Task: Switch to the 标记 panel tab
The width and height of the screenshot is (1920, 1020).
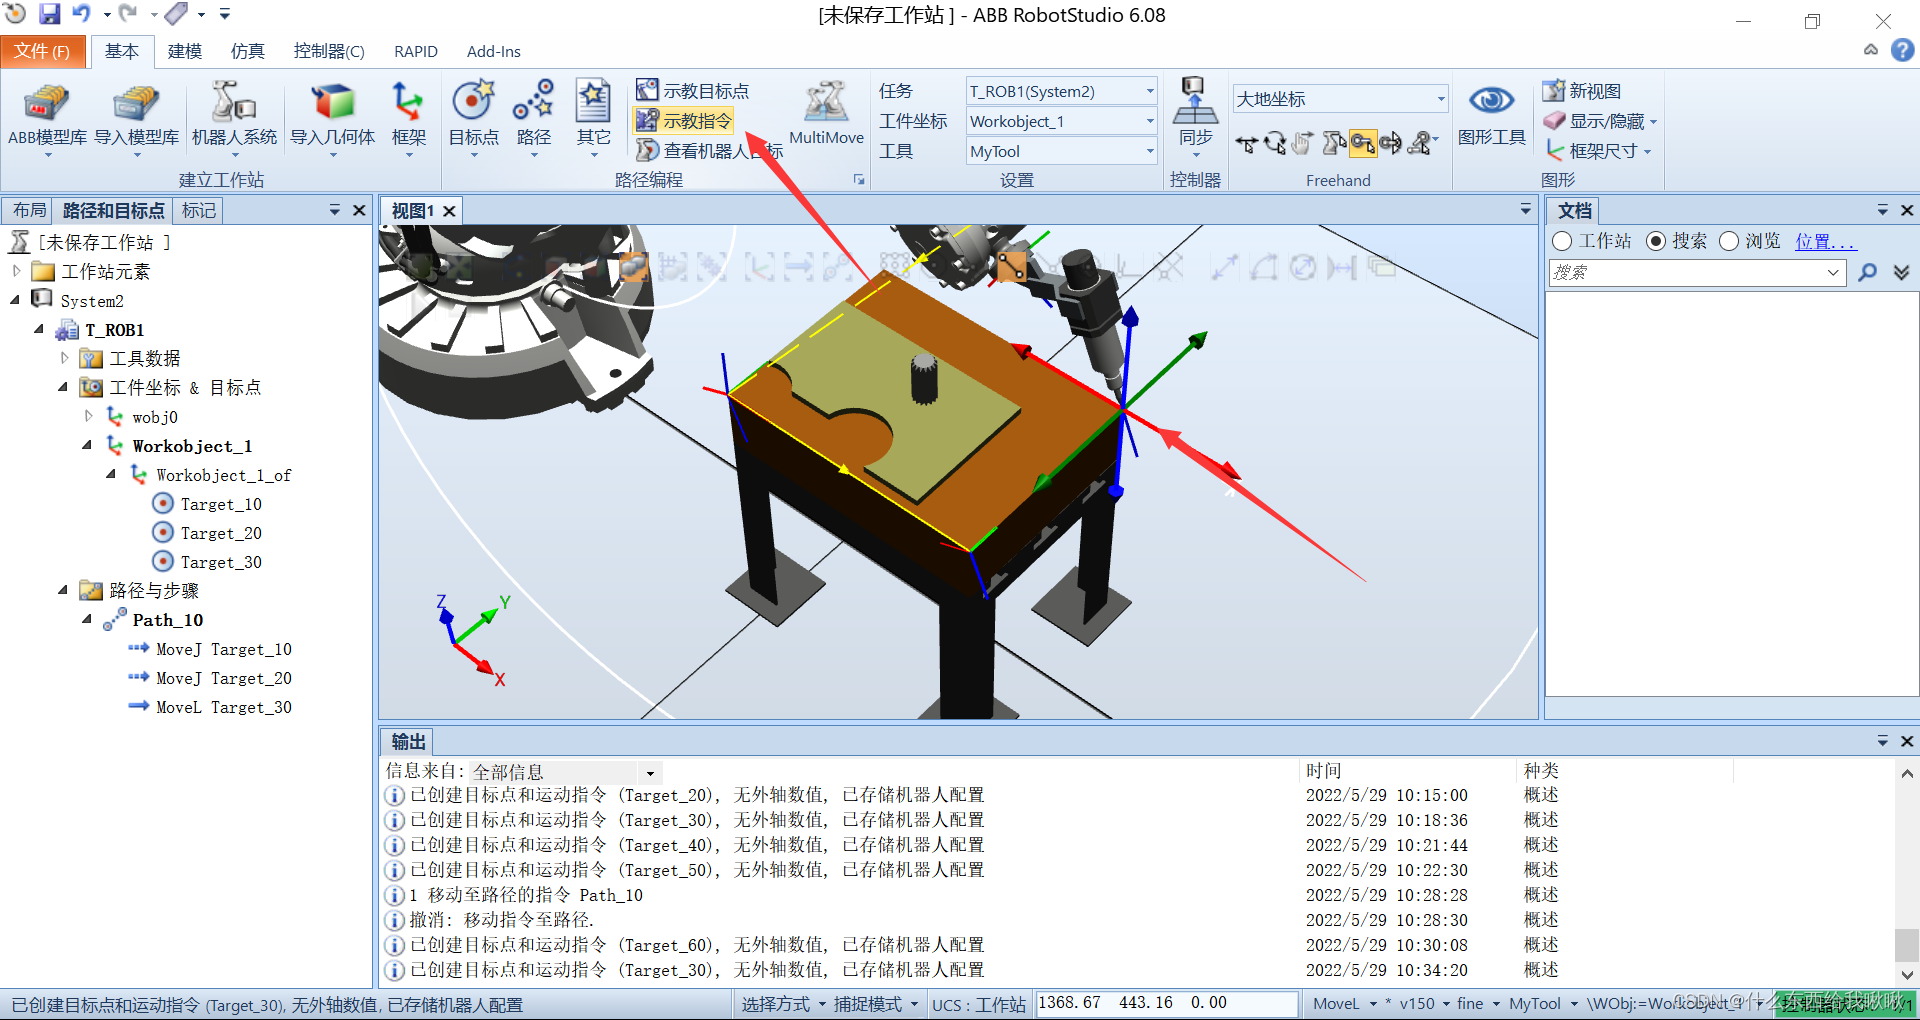Action: pyautogui.click(x=198, y=210)
